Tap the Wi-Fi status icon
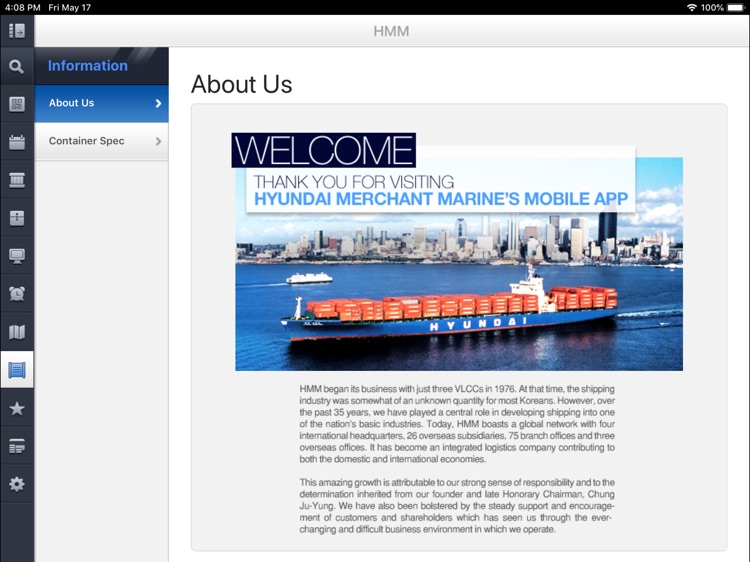Viewport: 750px width, 562px height. tap(692, 7)
